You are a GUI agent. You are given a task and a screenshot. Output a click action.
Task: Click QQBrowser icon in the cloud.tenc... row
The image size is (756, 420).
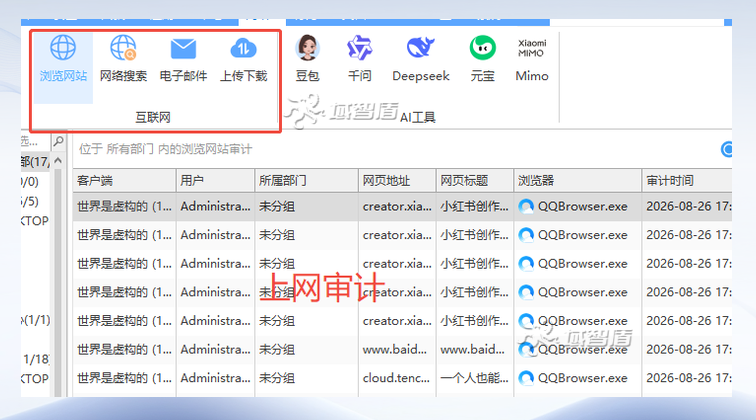[526, 378]
